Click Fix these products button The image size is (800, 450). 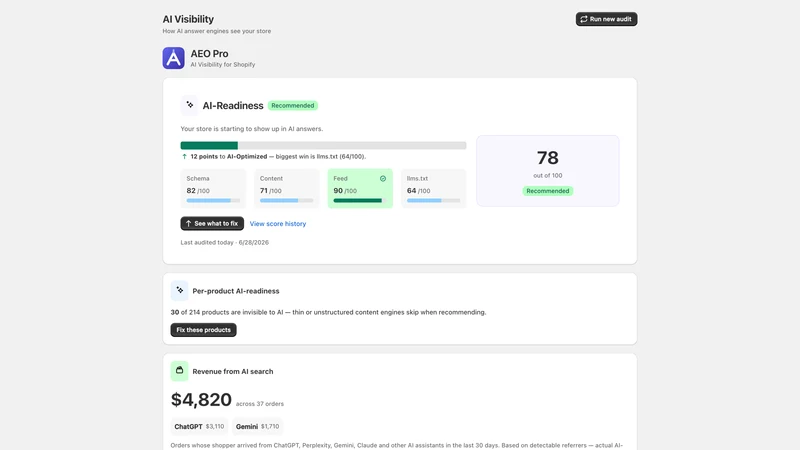tap(203, 330)
